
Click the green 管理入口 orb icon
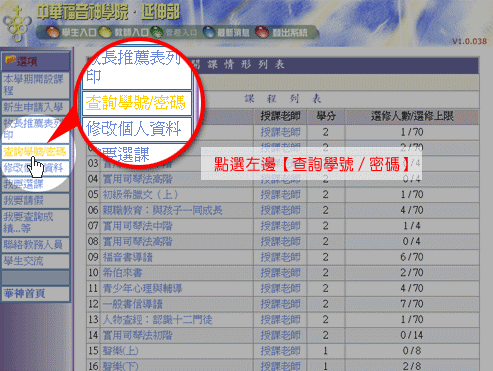pos(157,32)
